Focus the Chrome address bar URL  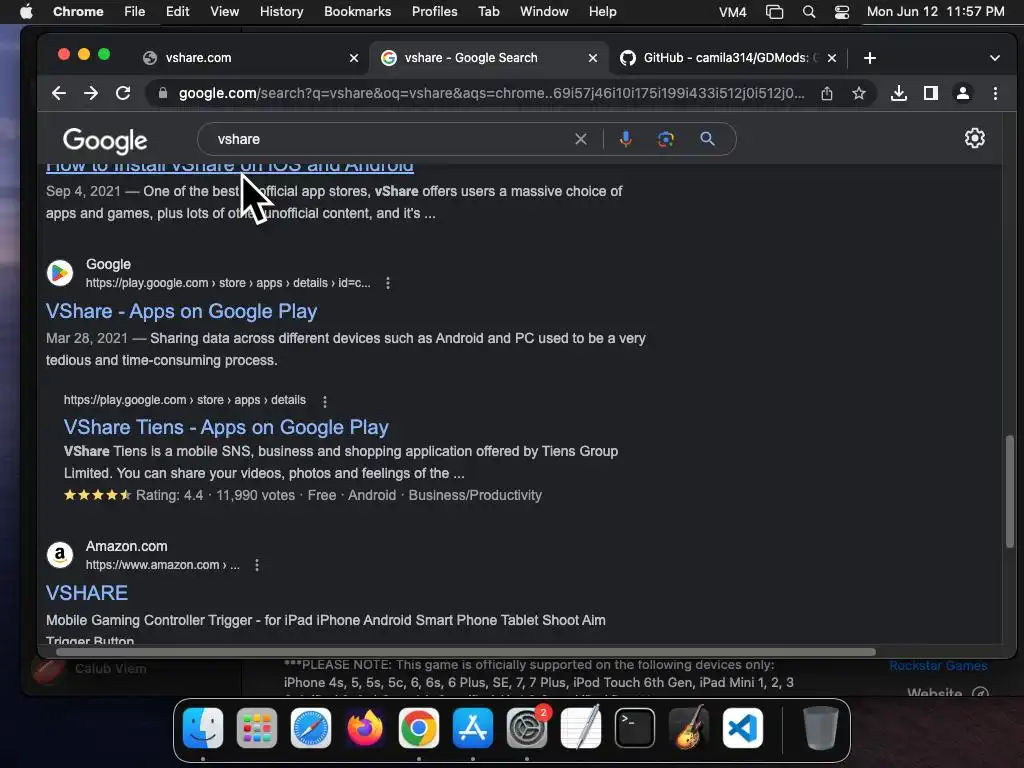pos(491,93)
